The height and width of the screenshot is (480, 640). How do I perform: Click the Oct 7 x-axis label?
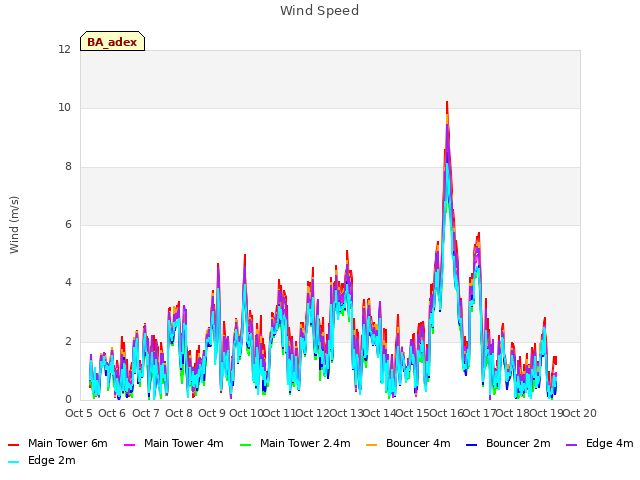145,413
